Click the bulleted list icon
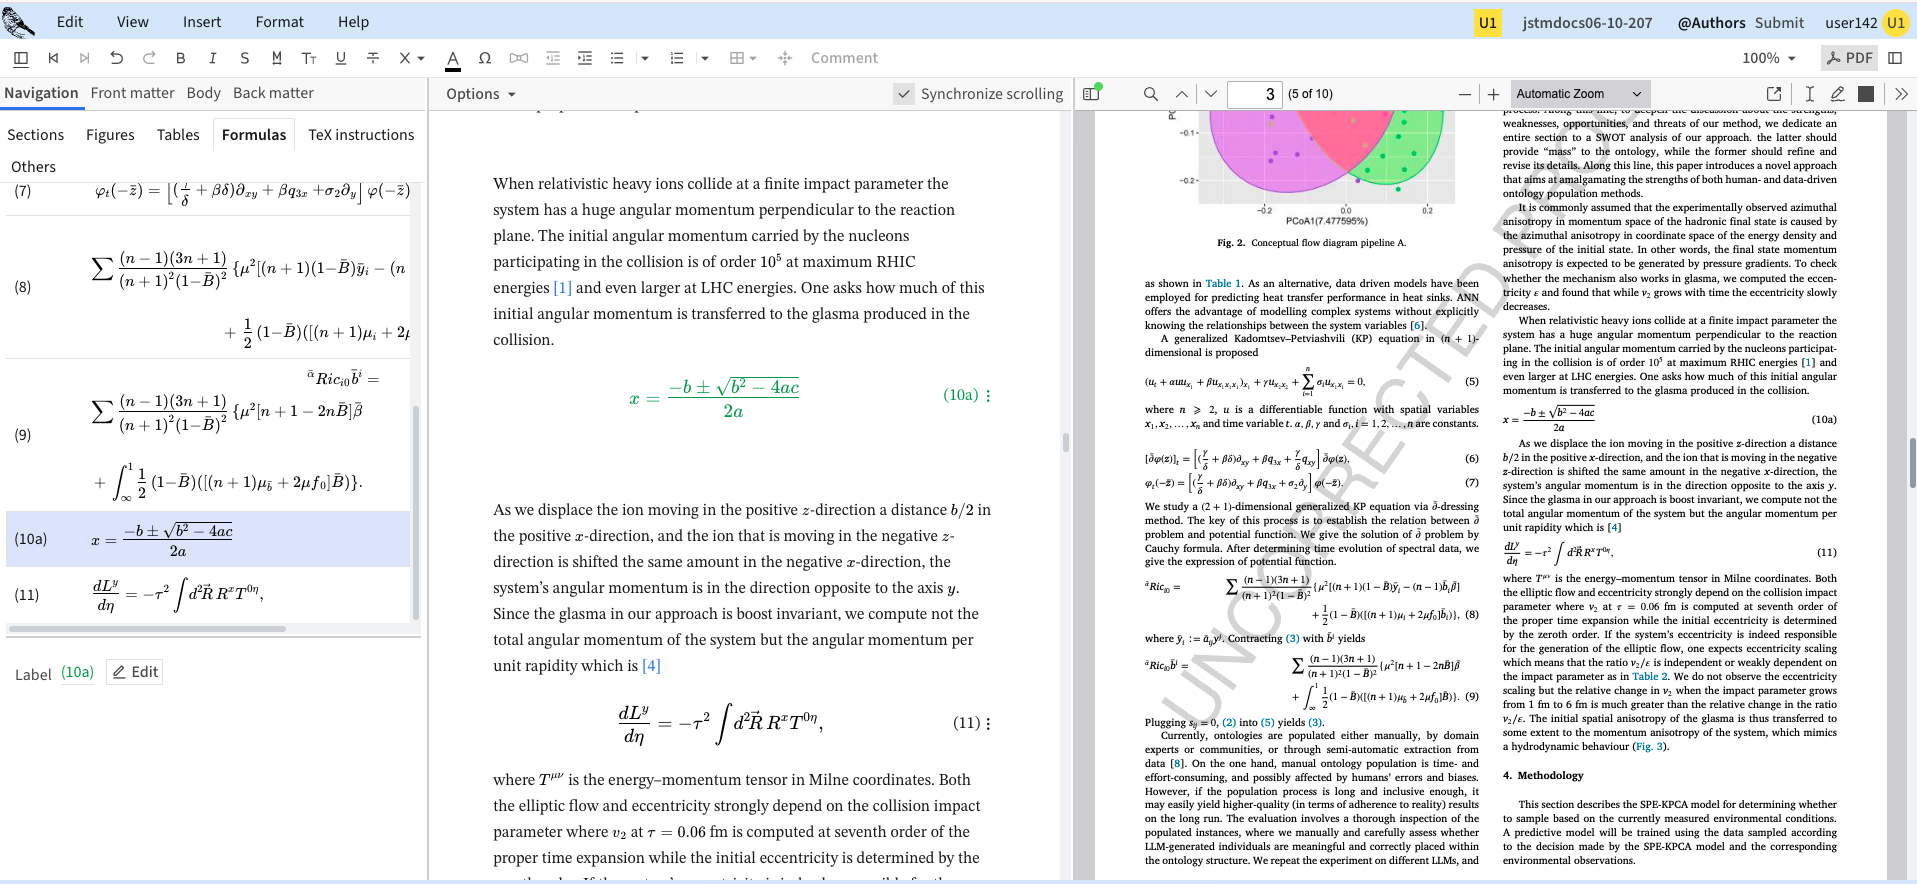Screen dimensions: 1917x884 (617, 58)
